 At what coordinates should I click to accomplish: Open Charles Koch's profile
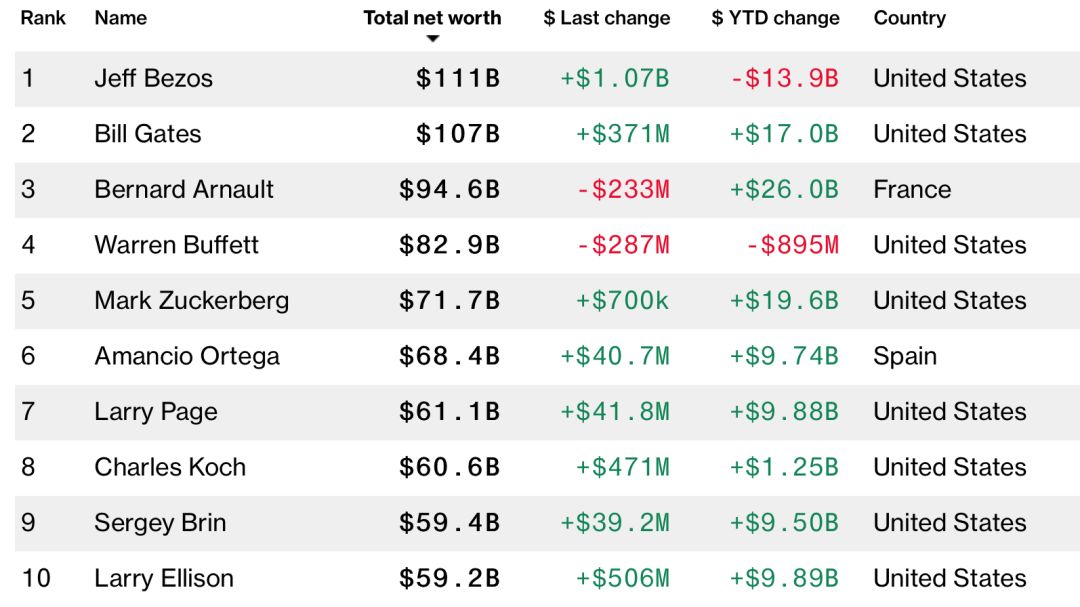tap(170, 467)
